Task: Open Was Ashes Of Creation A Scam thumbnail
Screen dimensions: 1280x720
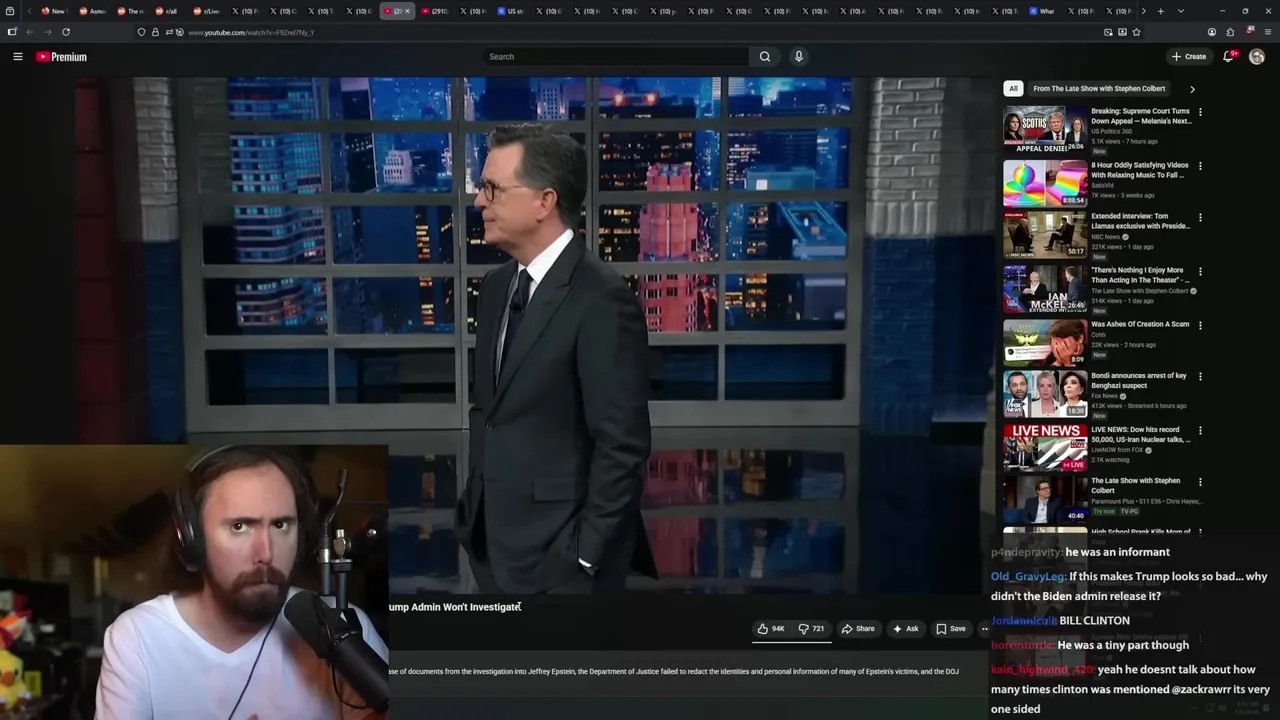Action: (1045, 342)
